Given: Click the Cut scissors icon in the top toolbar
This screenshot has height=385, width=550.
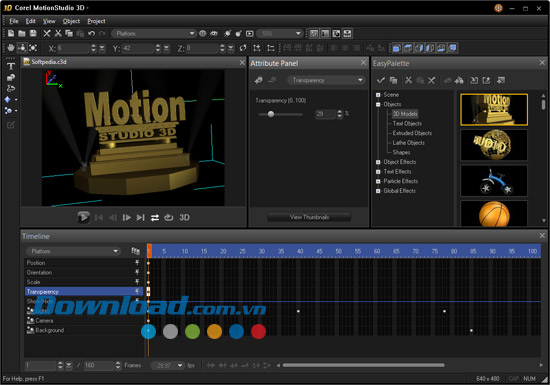Looking at the screenshot, I should coord(58,34).
